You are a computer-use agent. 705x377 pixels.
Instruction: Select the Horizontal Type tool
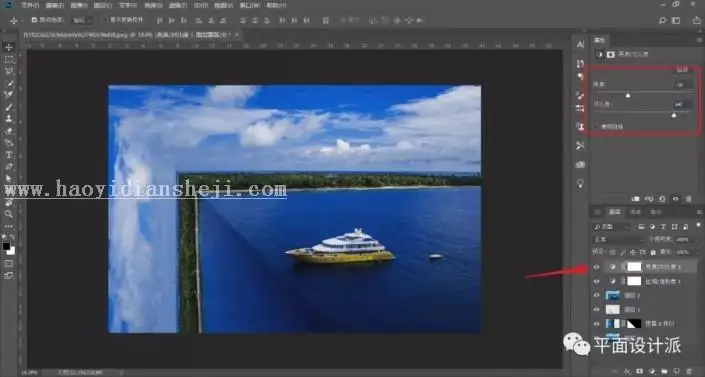pyautogui.click(x=9, y=155)
